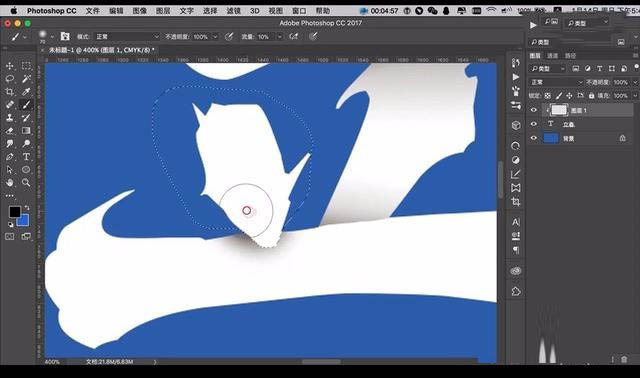Click the background blue color swatch
This screenshot has height=378, width=640.
[x=24, y=221]
